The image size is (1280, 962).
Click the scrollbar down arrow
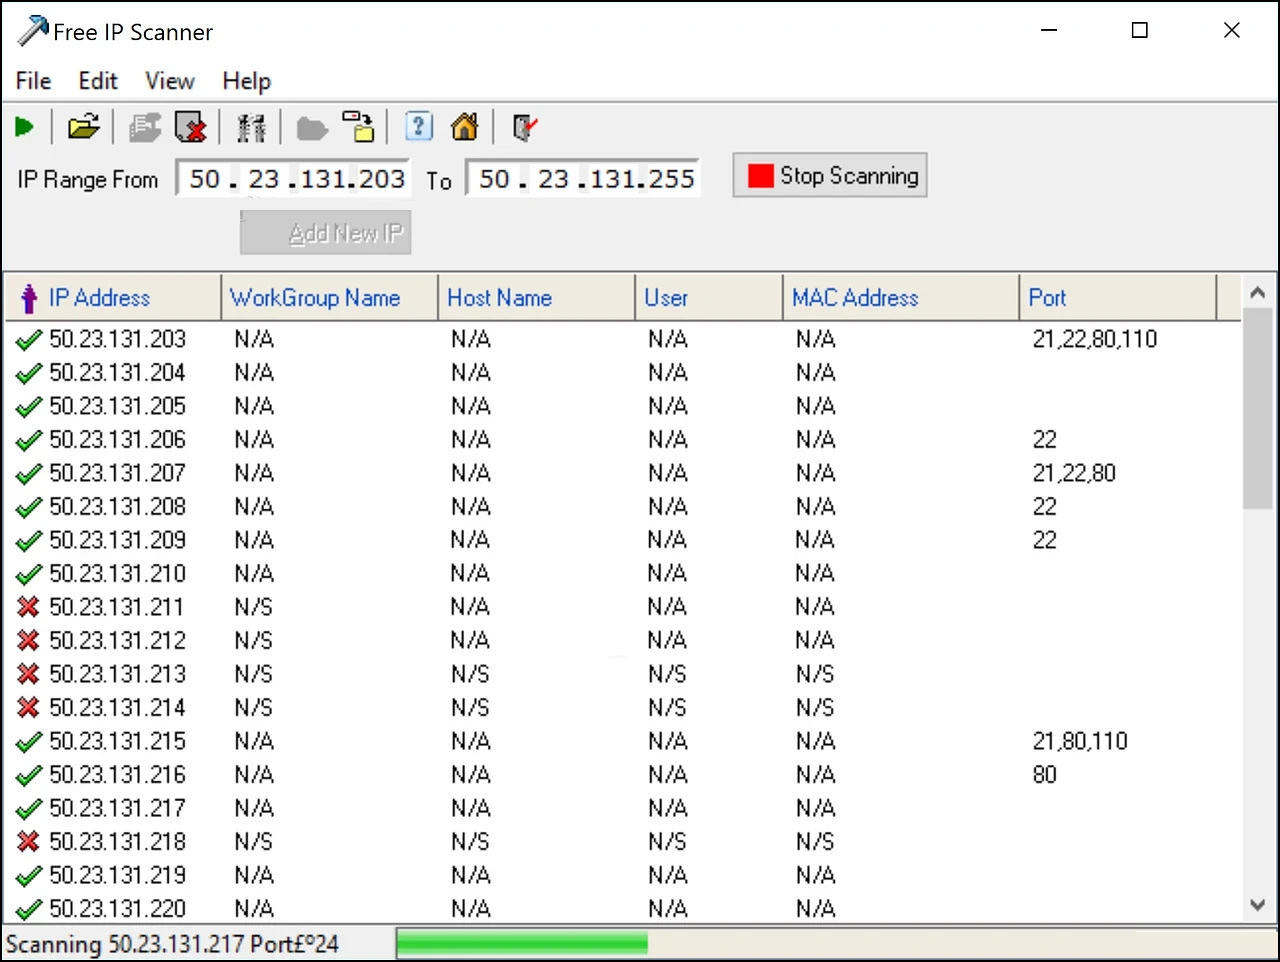coord(1258,905)
